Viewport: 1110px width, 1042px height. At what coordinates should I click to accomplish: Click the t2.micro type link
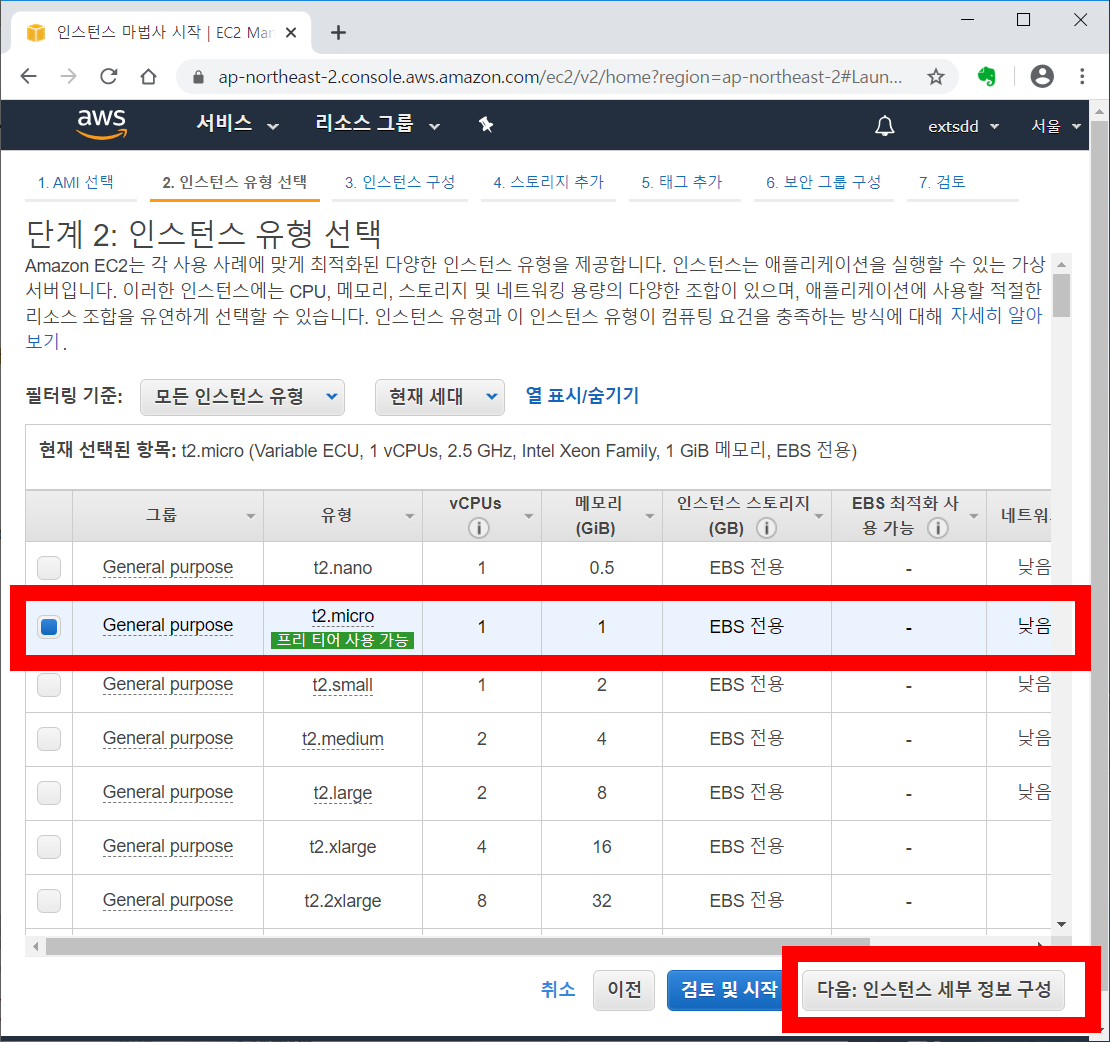[x=343, y=617]
